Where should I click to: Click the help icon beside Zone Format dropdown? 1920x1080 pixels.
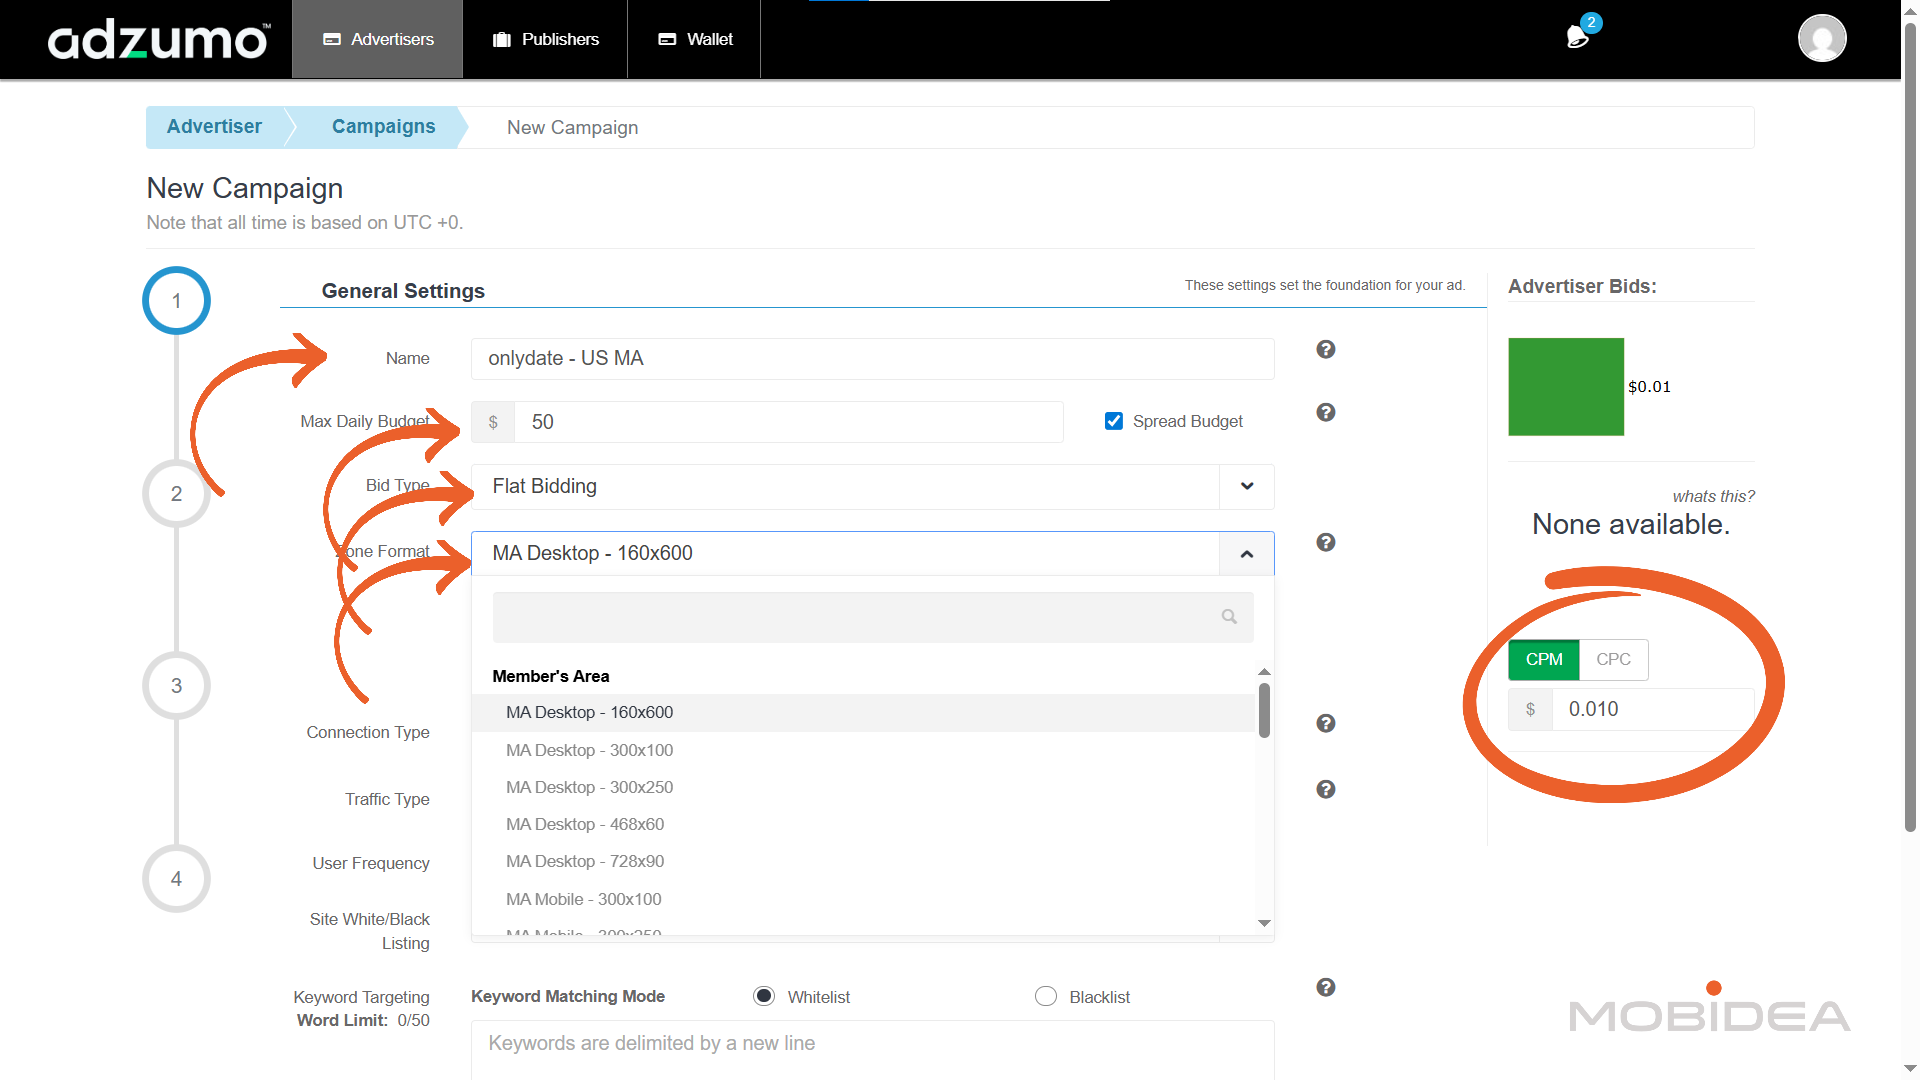[x=1326, y=542]
